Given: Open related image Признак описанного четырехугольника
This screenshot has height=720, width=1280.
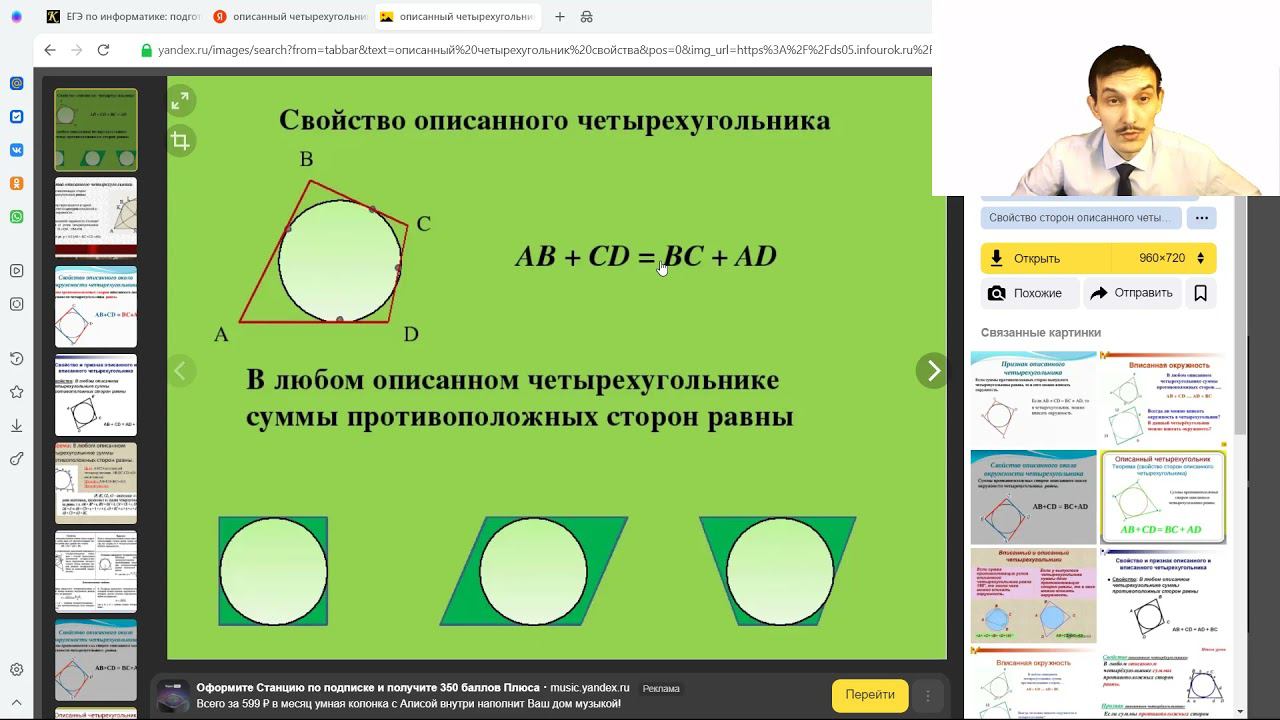Looking at the screenshot, I should [x=1034, y=399].
